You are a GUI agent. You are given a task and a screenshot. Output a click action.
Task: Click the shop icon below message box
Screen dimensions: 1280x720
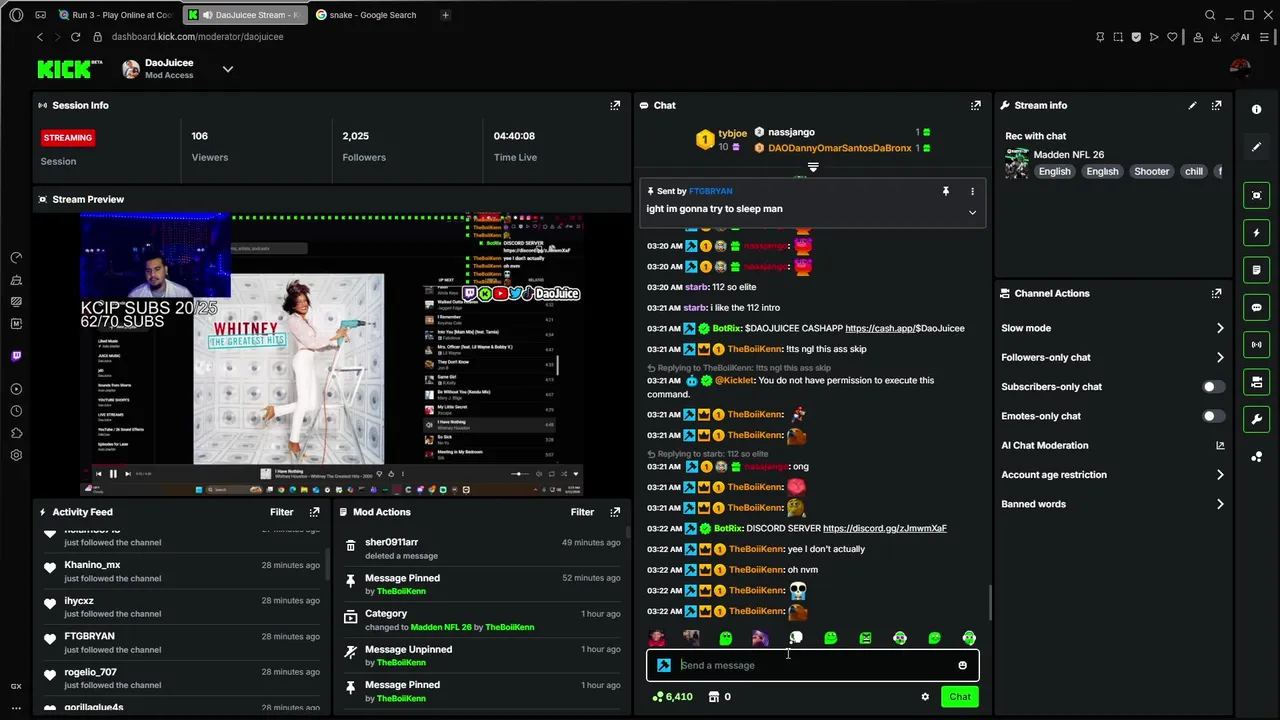pyautogui.click(x=713, y=697)
